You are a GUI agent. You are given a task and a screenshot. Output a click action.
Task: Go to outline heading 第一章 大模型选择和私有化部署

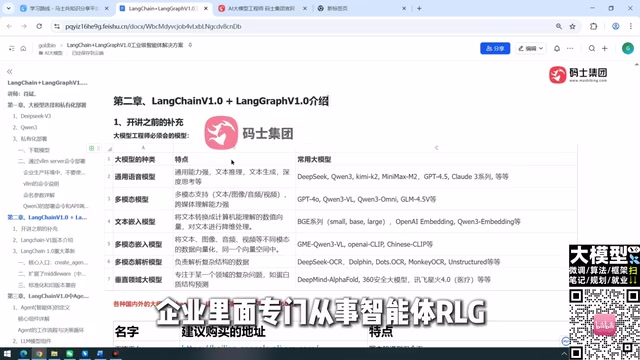pyautogui.click(x=47, y=105)
